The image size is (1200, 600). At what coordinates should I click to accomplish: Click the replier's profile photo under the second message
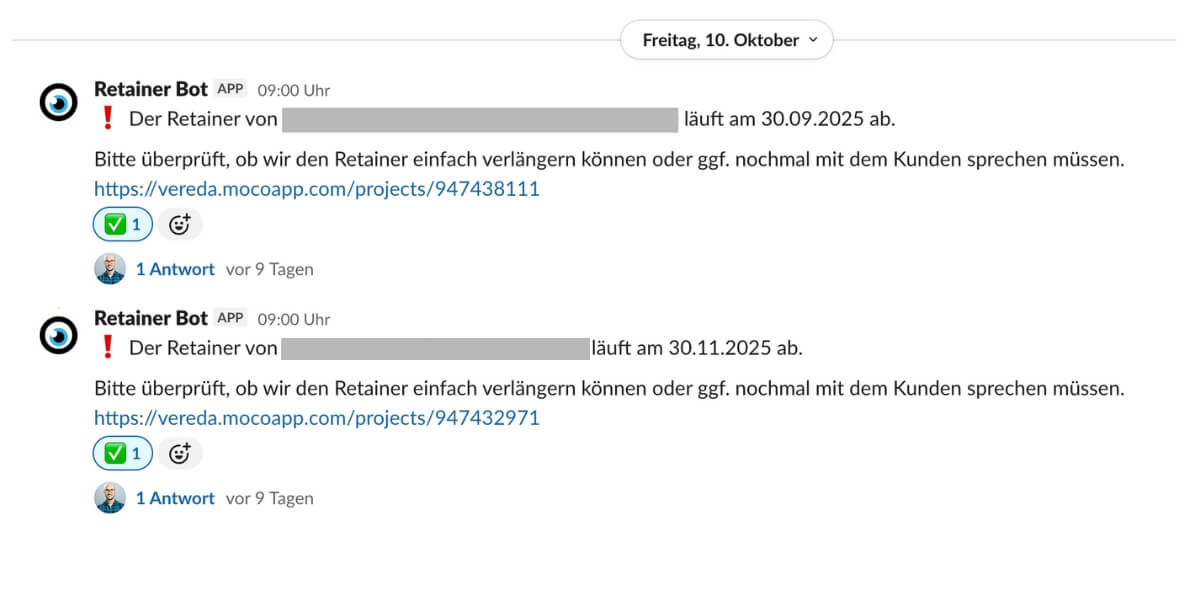(x=110, y=498)
